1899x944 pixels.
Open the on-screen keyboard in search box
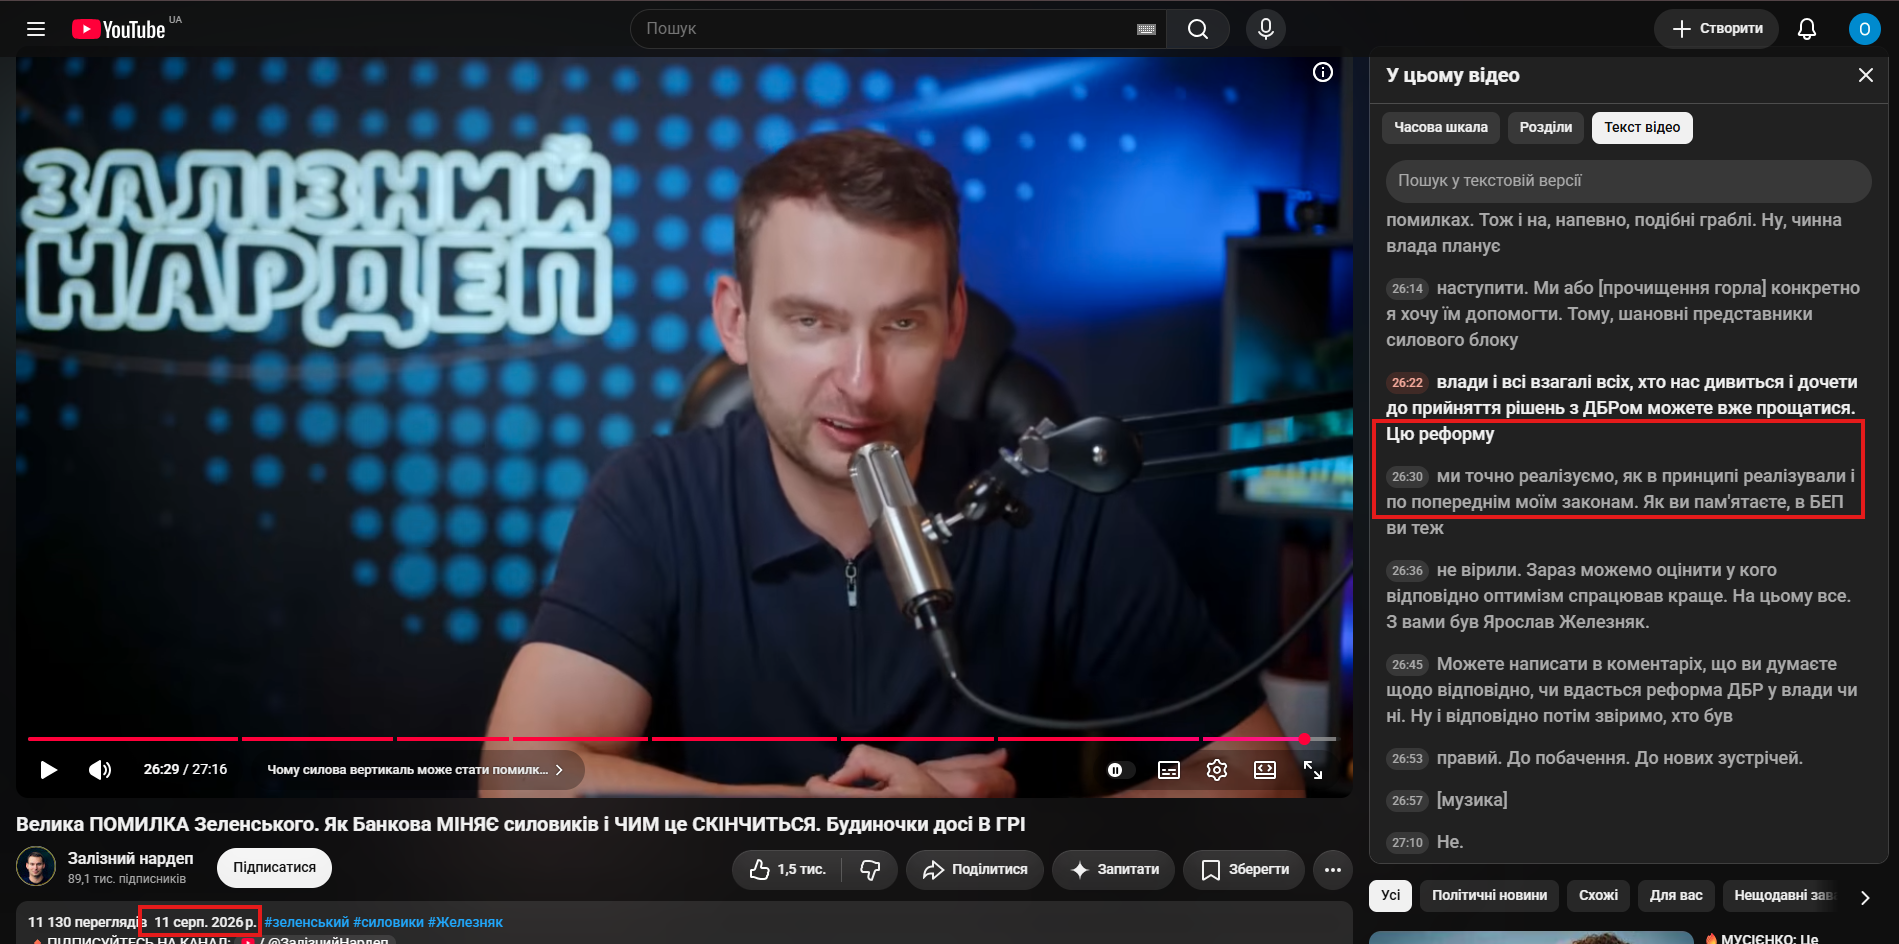[x=1146, y=29]
